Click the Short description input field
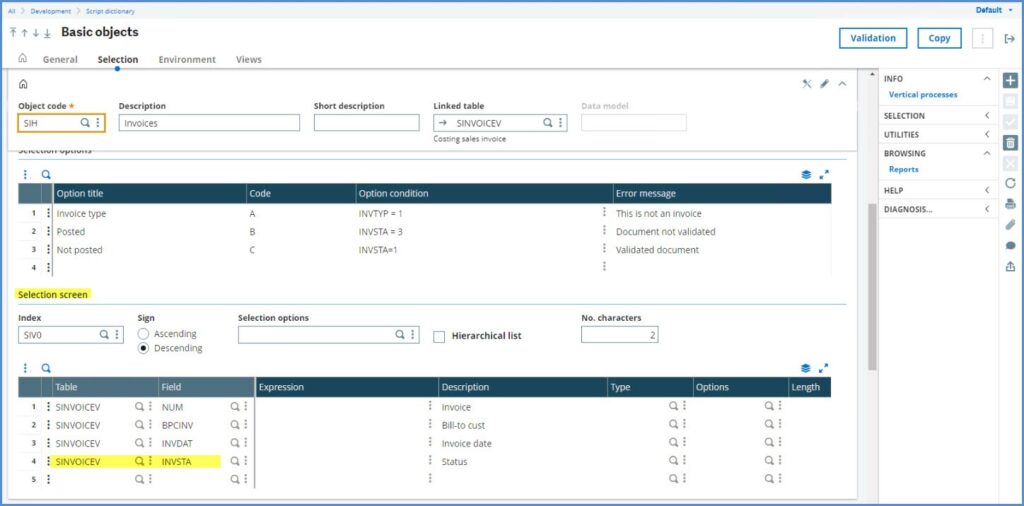 click(x=366, y=123)
